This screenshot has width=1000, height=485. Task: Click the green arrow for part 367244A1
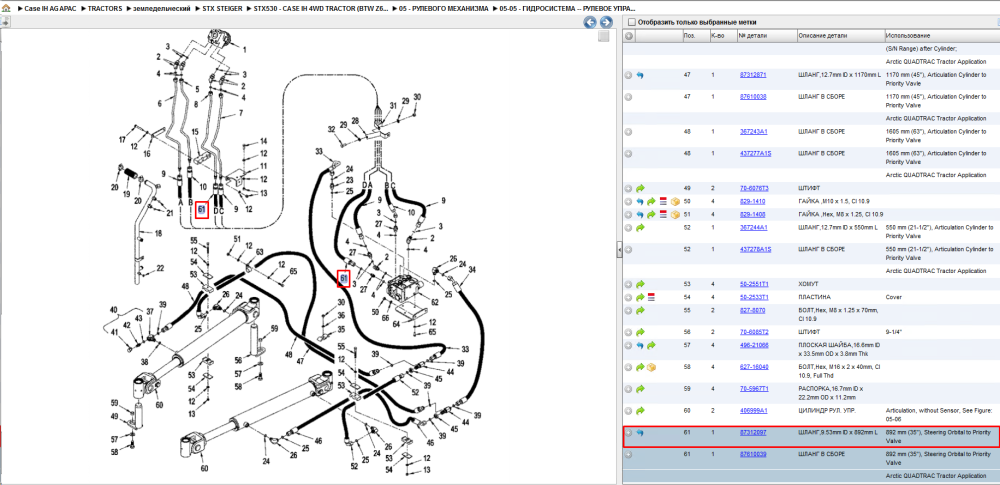point(640,227)
